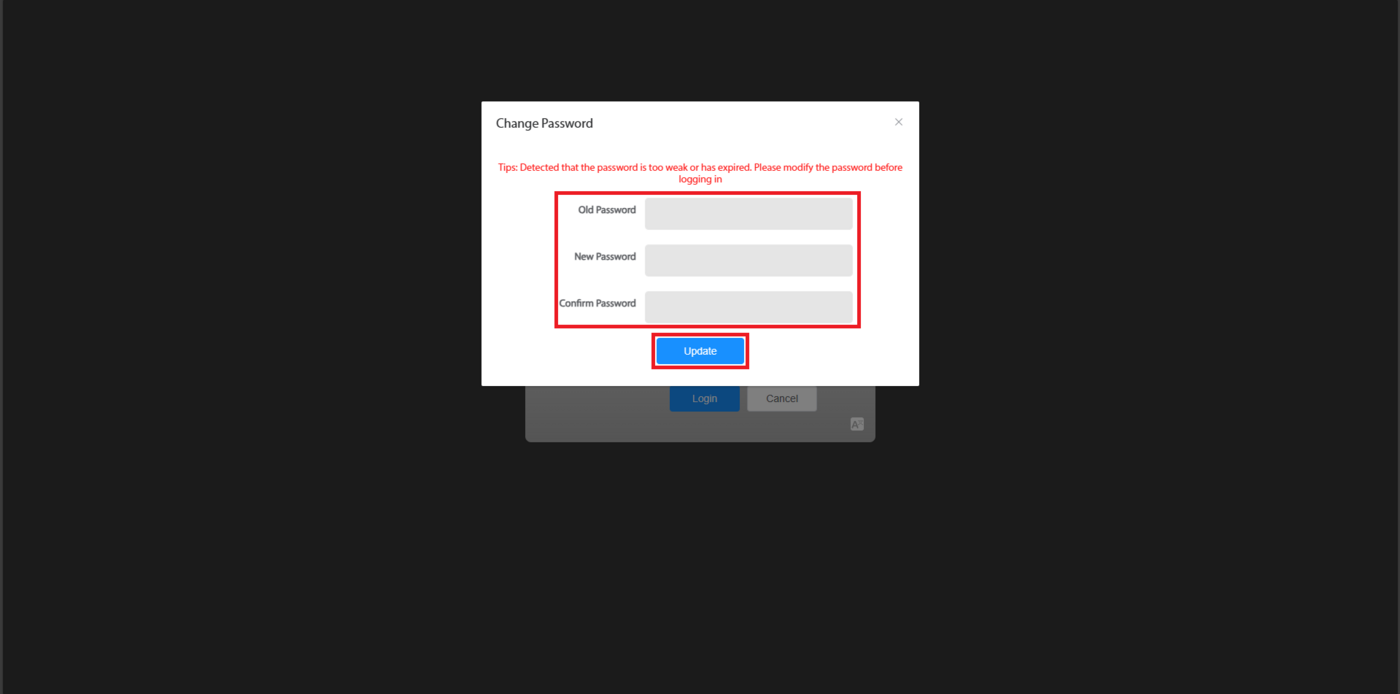Click the red Tips warning message
The height and width of the screenshot is (694, 1400).
coord(700,173)
